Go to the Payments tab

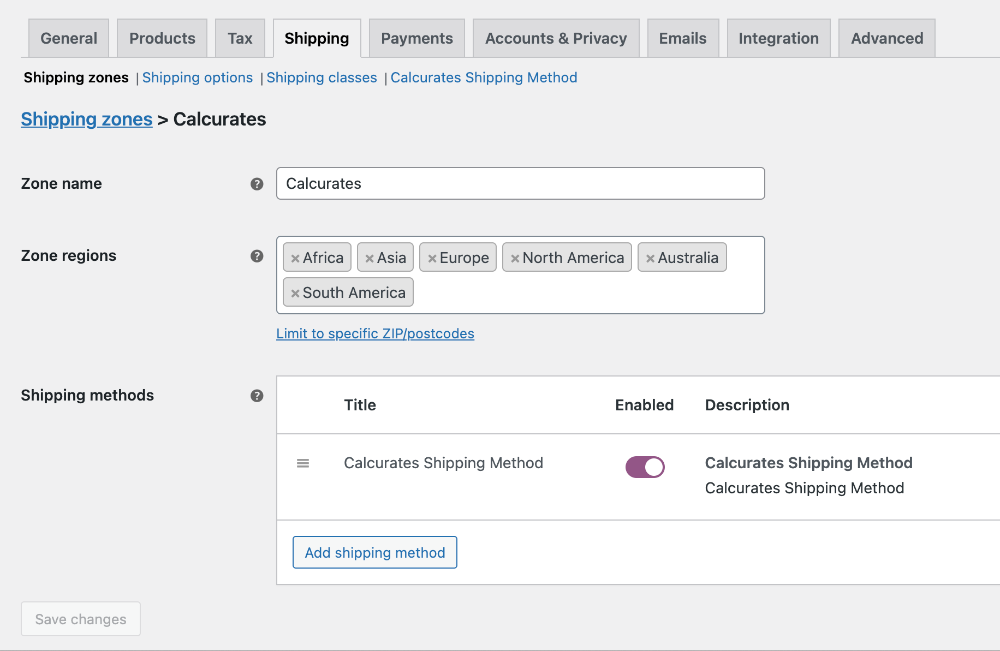point(417,38)
